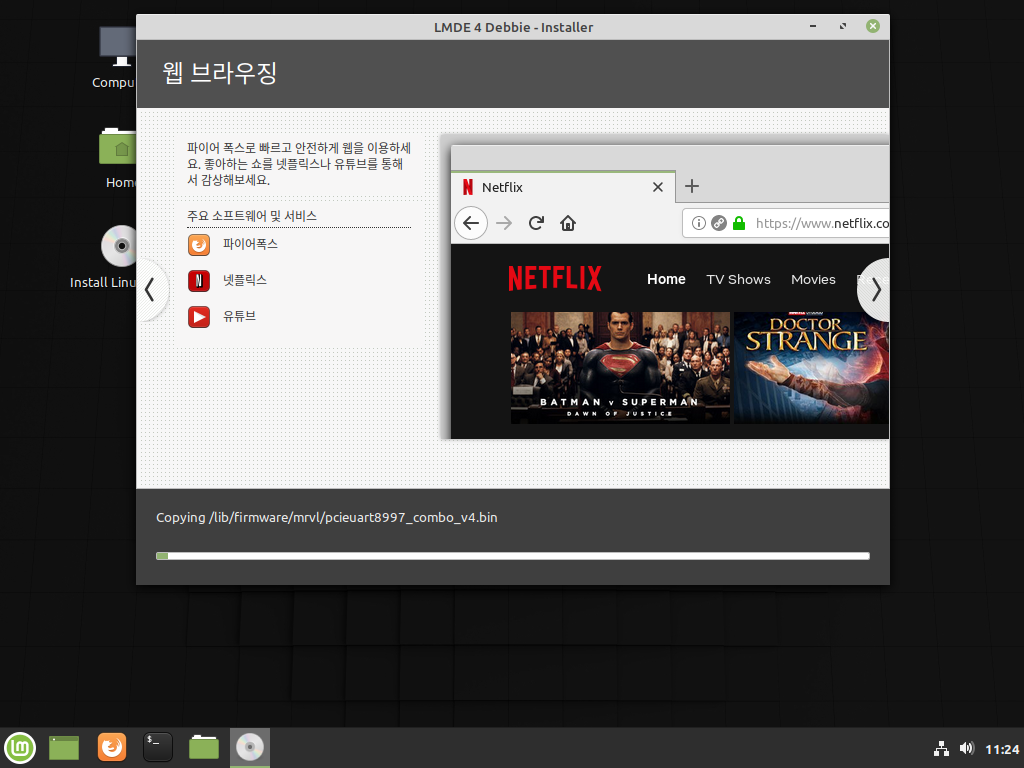1024x768 pixels.
Task: Click the Firefox icon in the software list
Action: [x=199, y=245]
